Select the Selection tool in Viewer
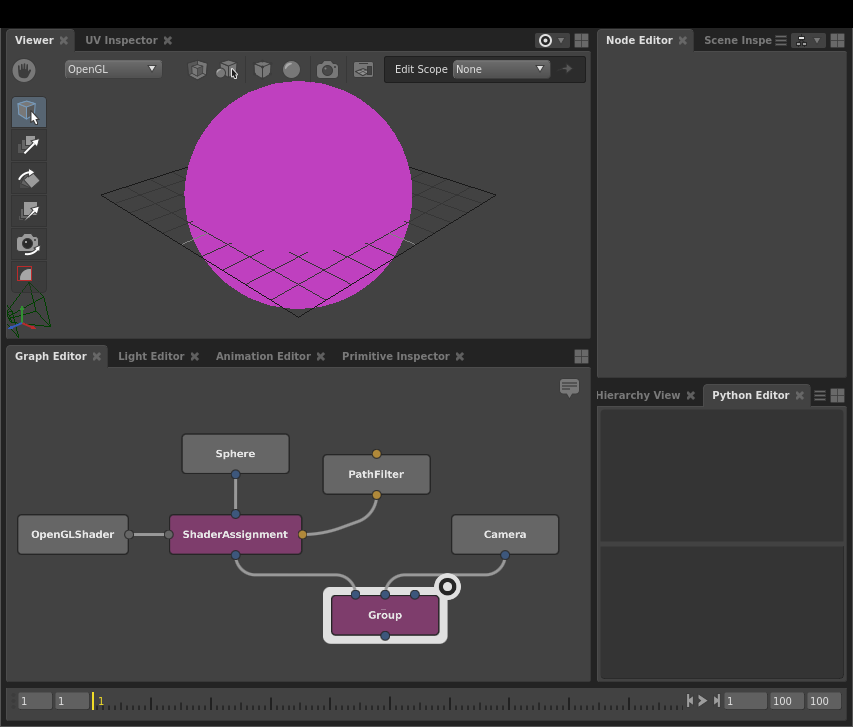 pyautogui.click(x=28, y=112)
